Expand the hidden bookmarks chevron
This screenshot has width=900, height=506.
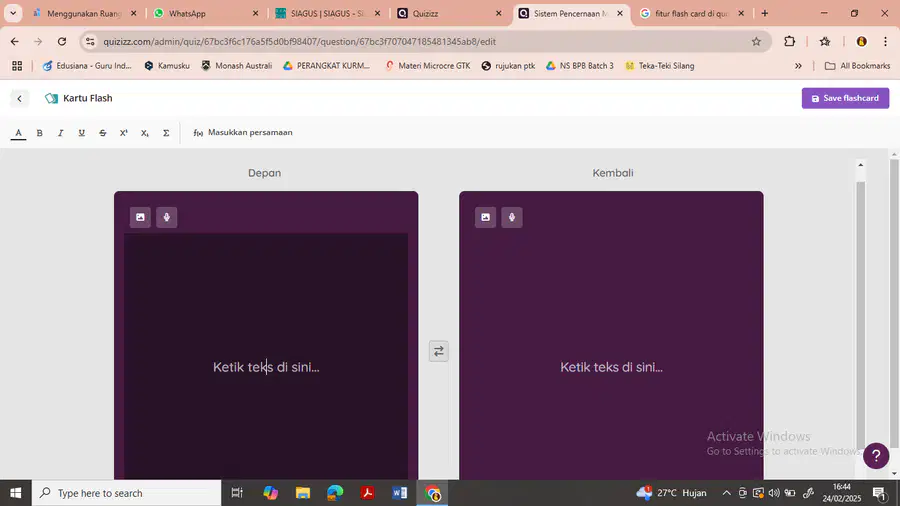pos(798,66)
